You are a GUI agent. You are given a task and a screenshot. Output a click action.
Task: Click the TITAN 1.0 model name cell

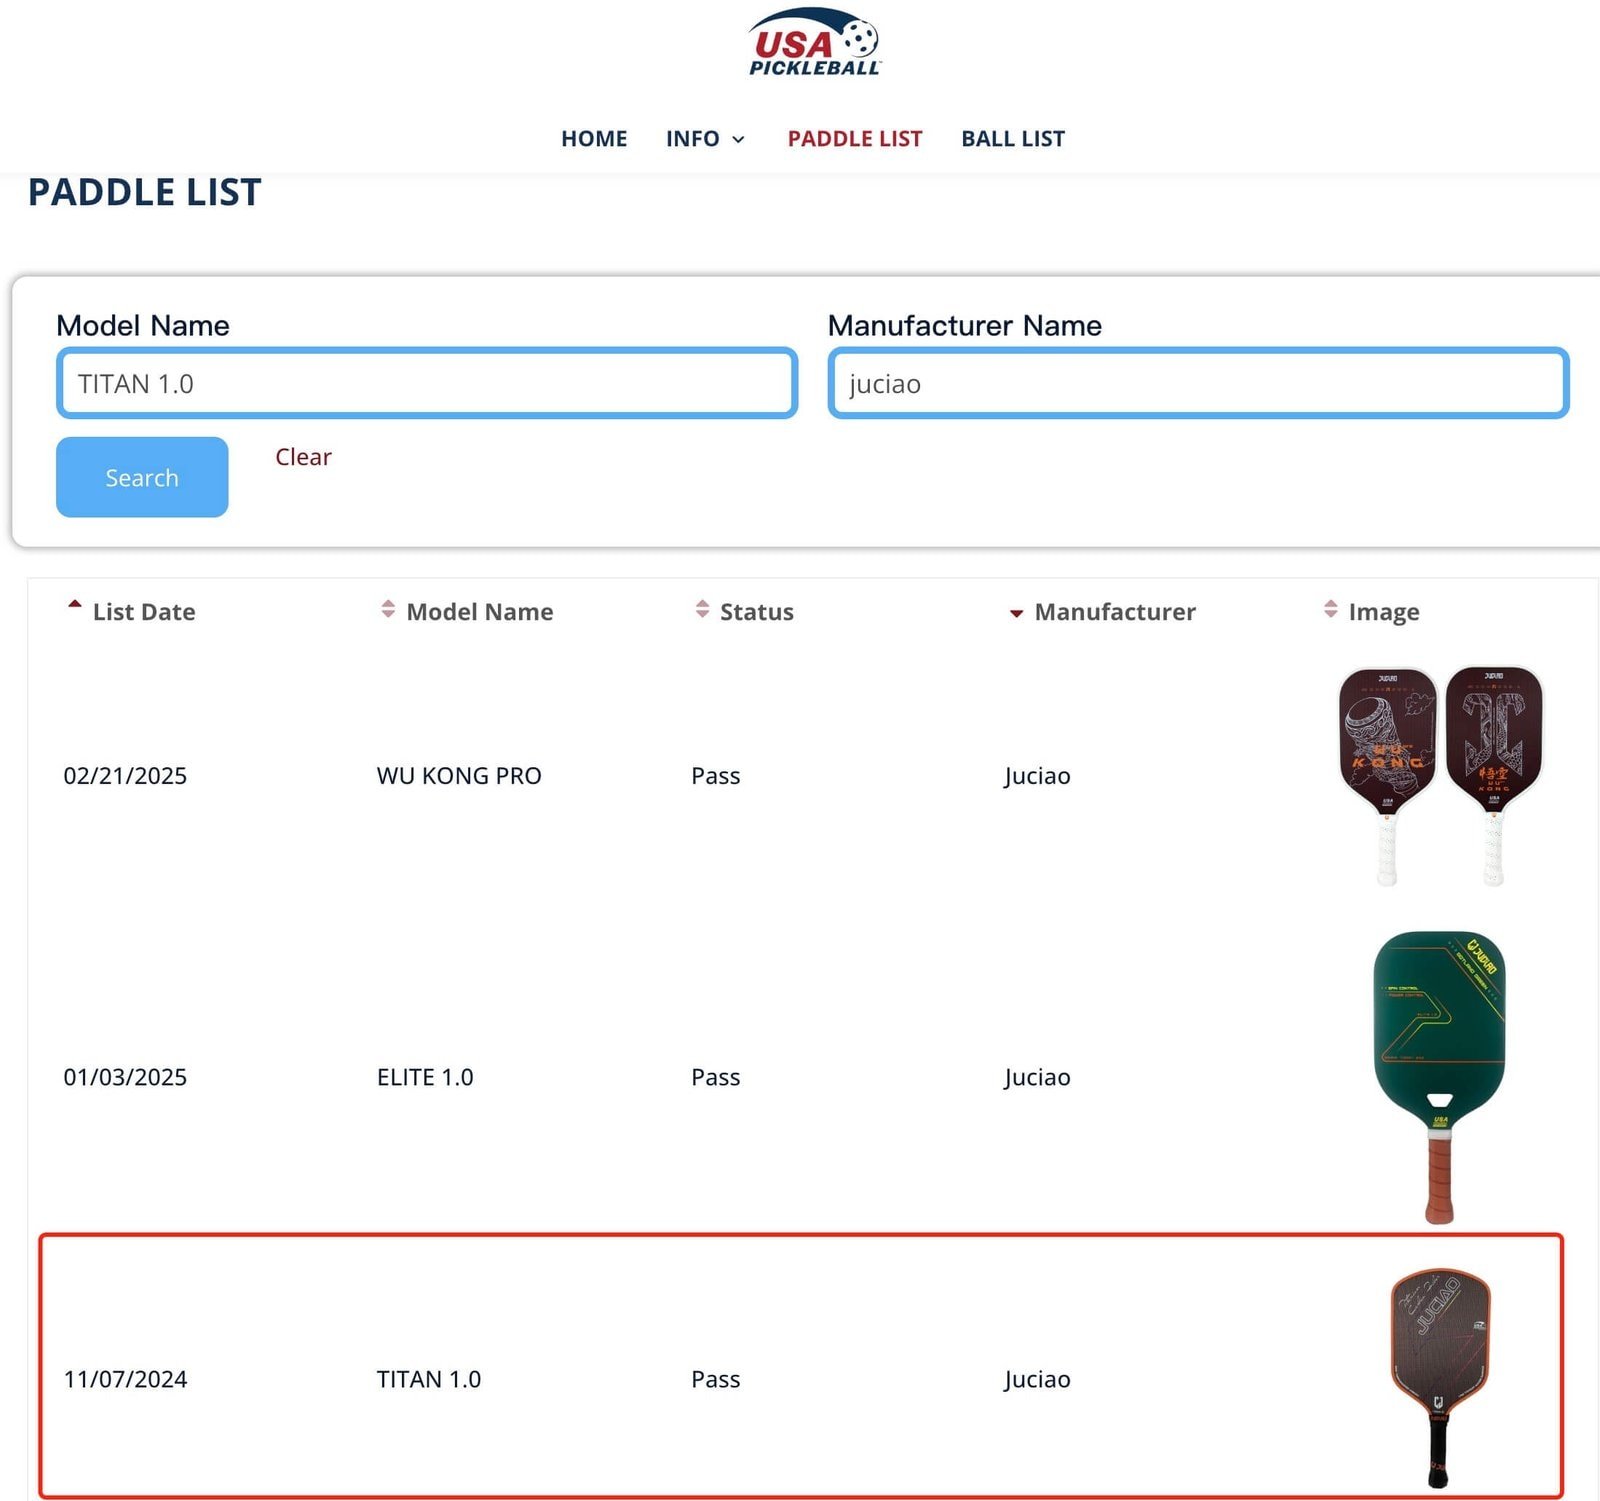tap(429, 1379)
